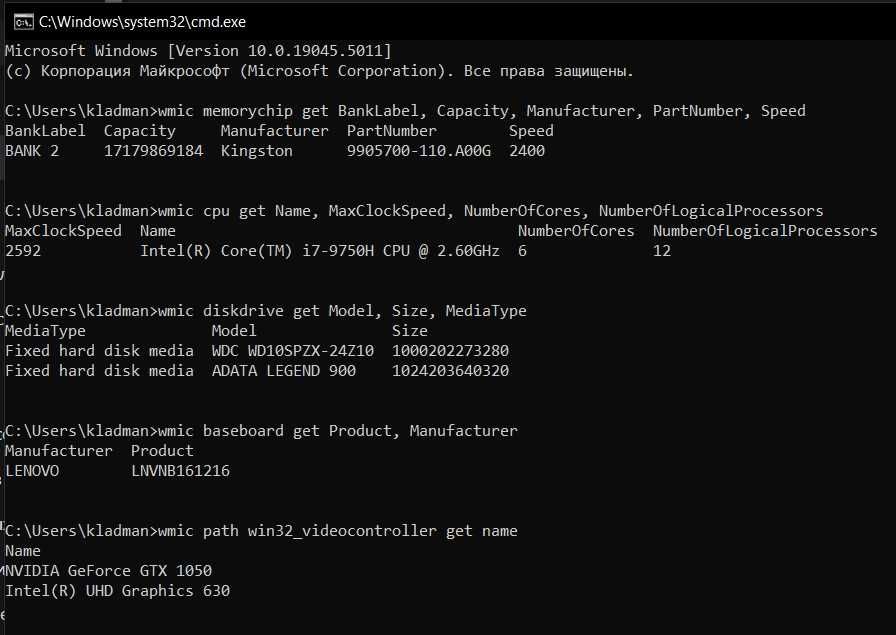This screenshot has width=896, height=635.
Task: Click the LNVNB161216 baseboard product
Action: 181,471
